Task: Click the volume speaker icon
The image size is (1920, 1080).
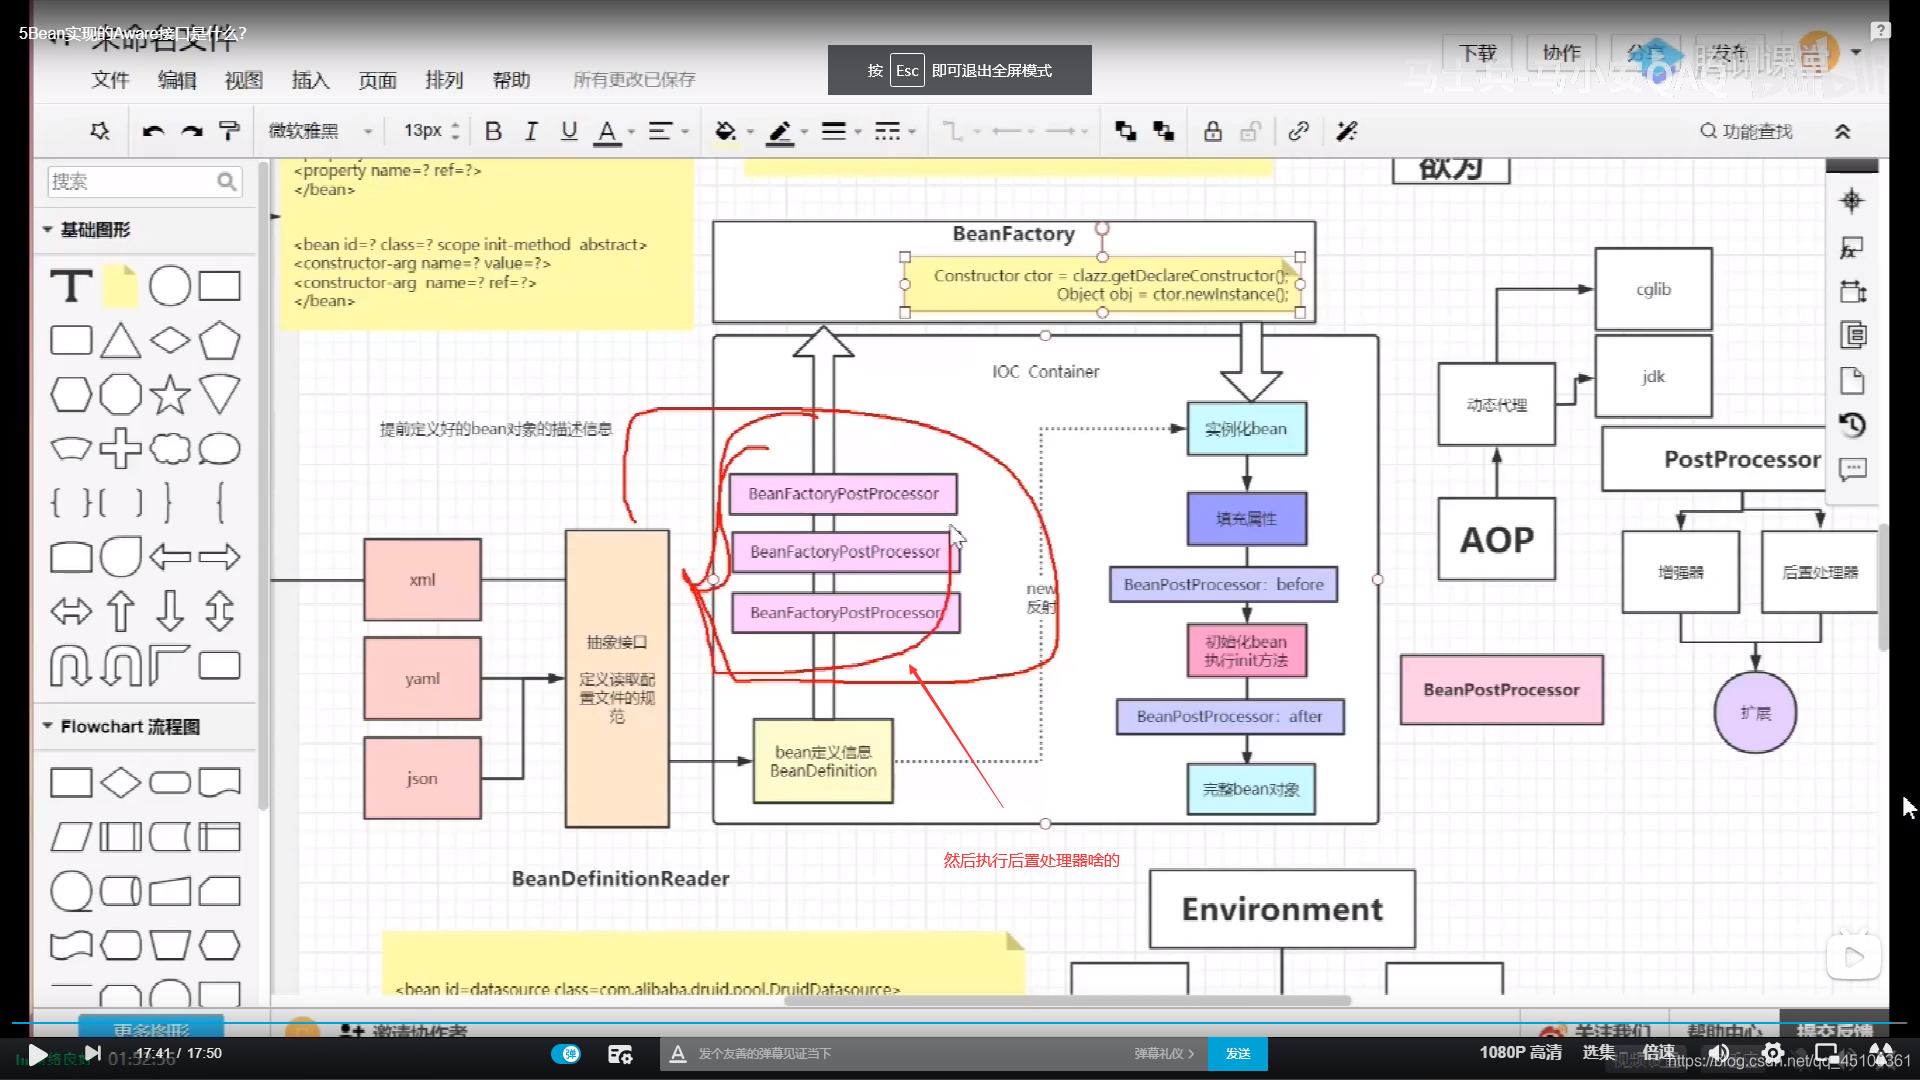Action: (x=1719, y=1053)
